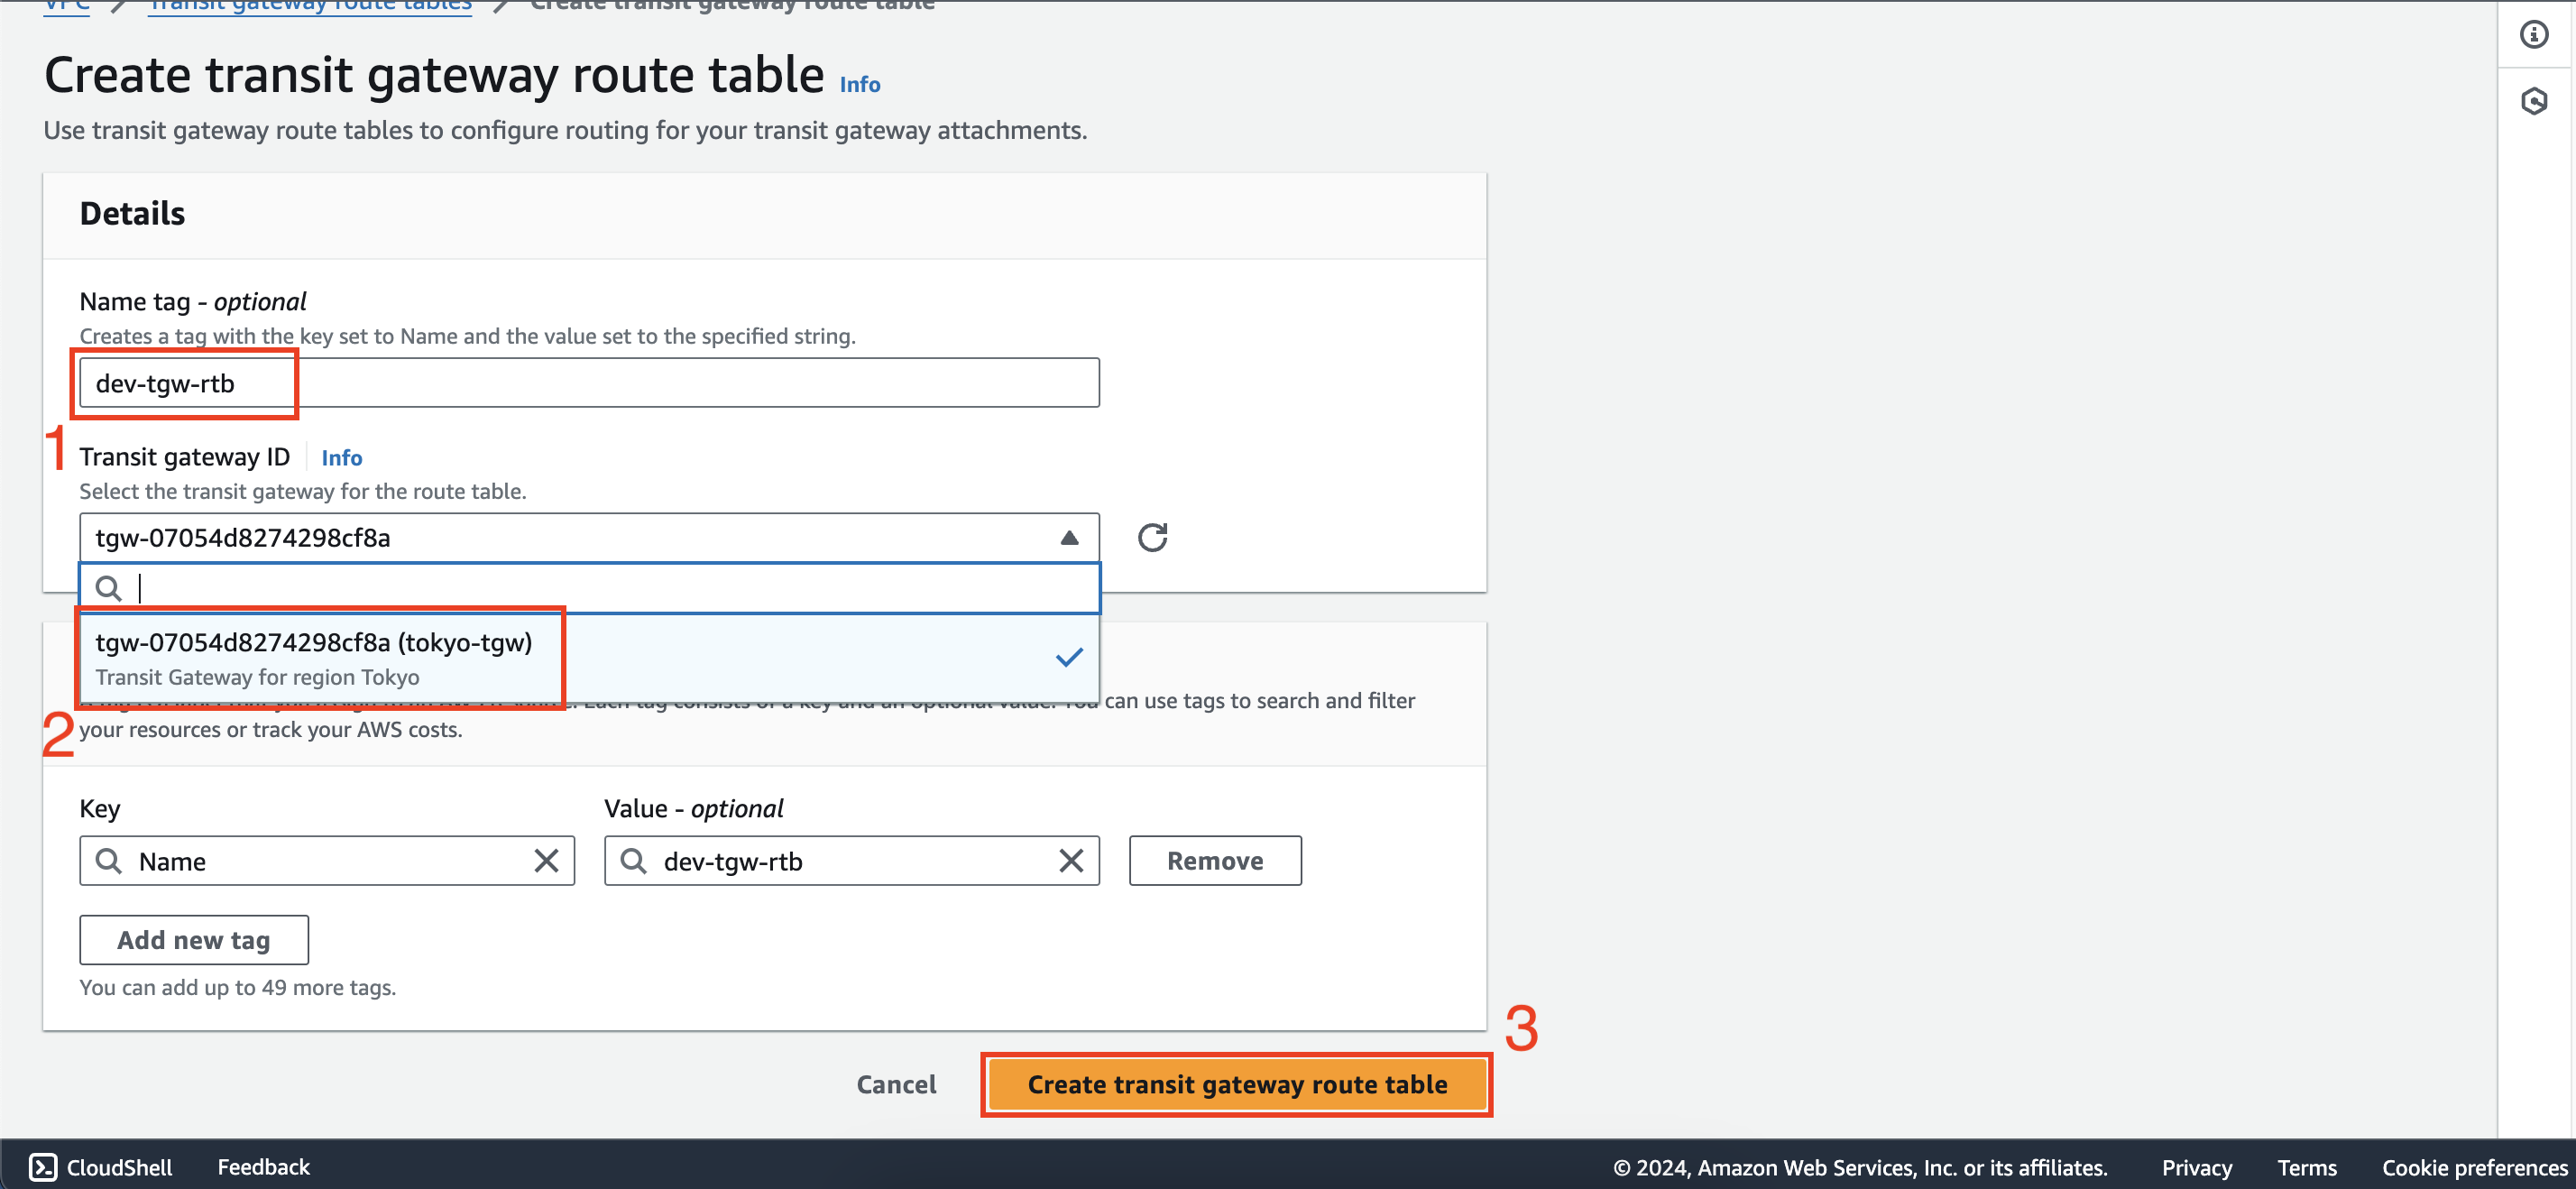Click Remove button for the Name tag

point(1214,859)
